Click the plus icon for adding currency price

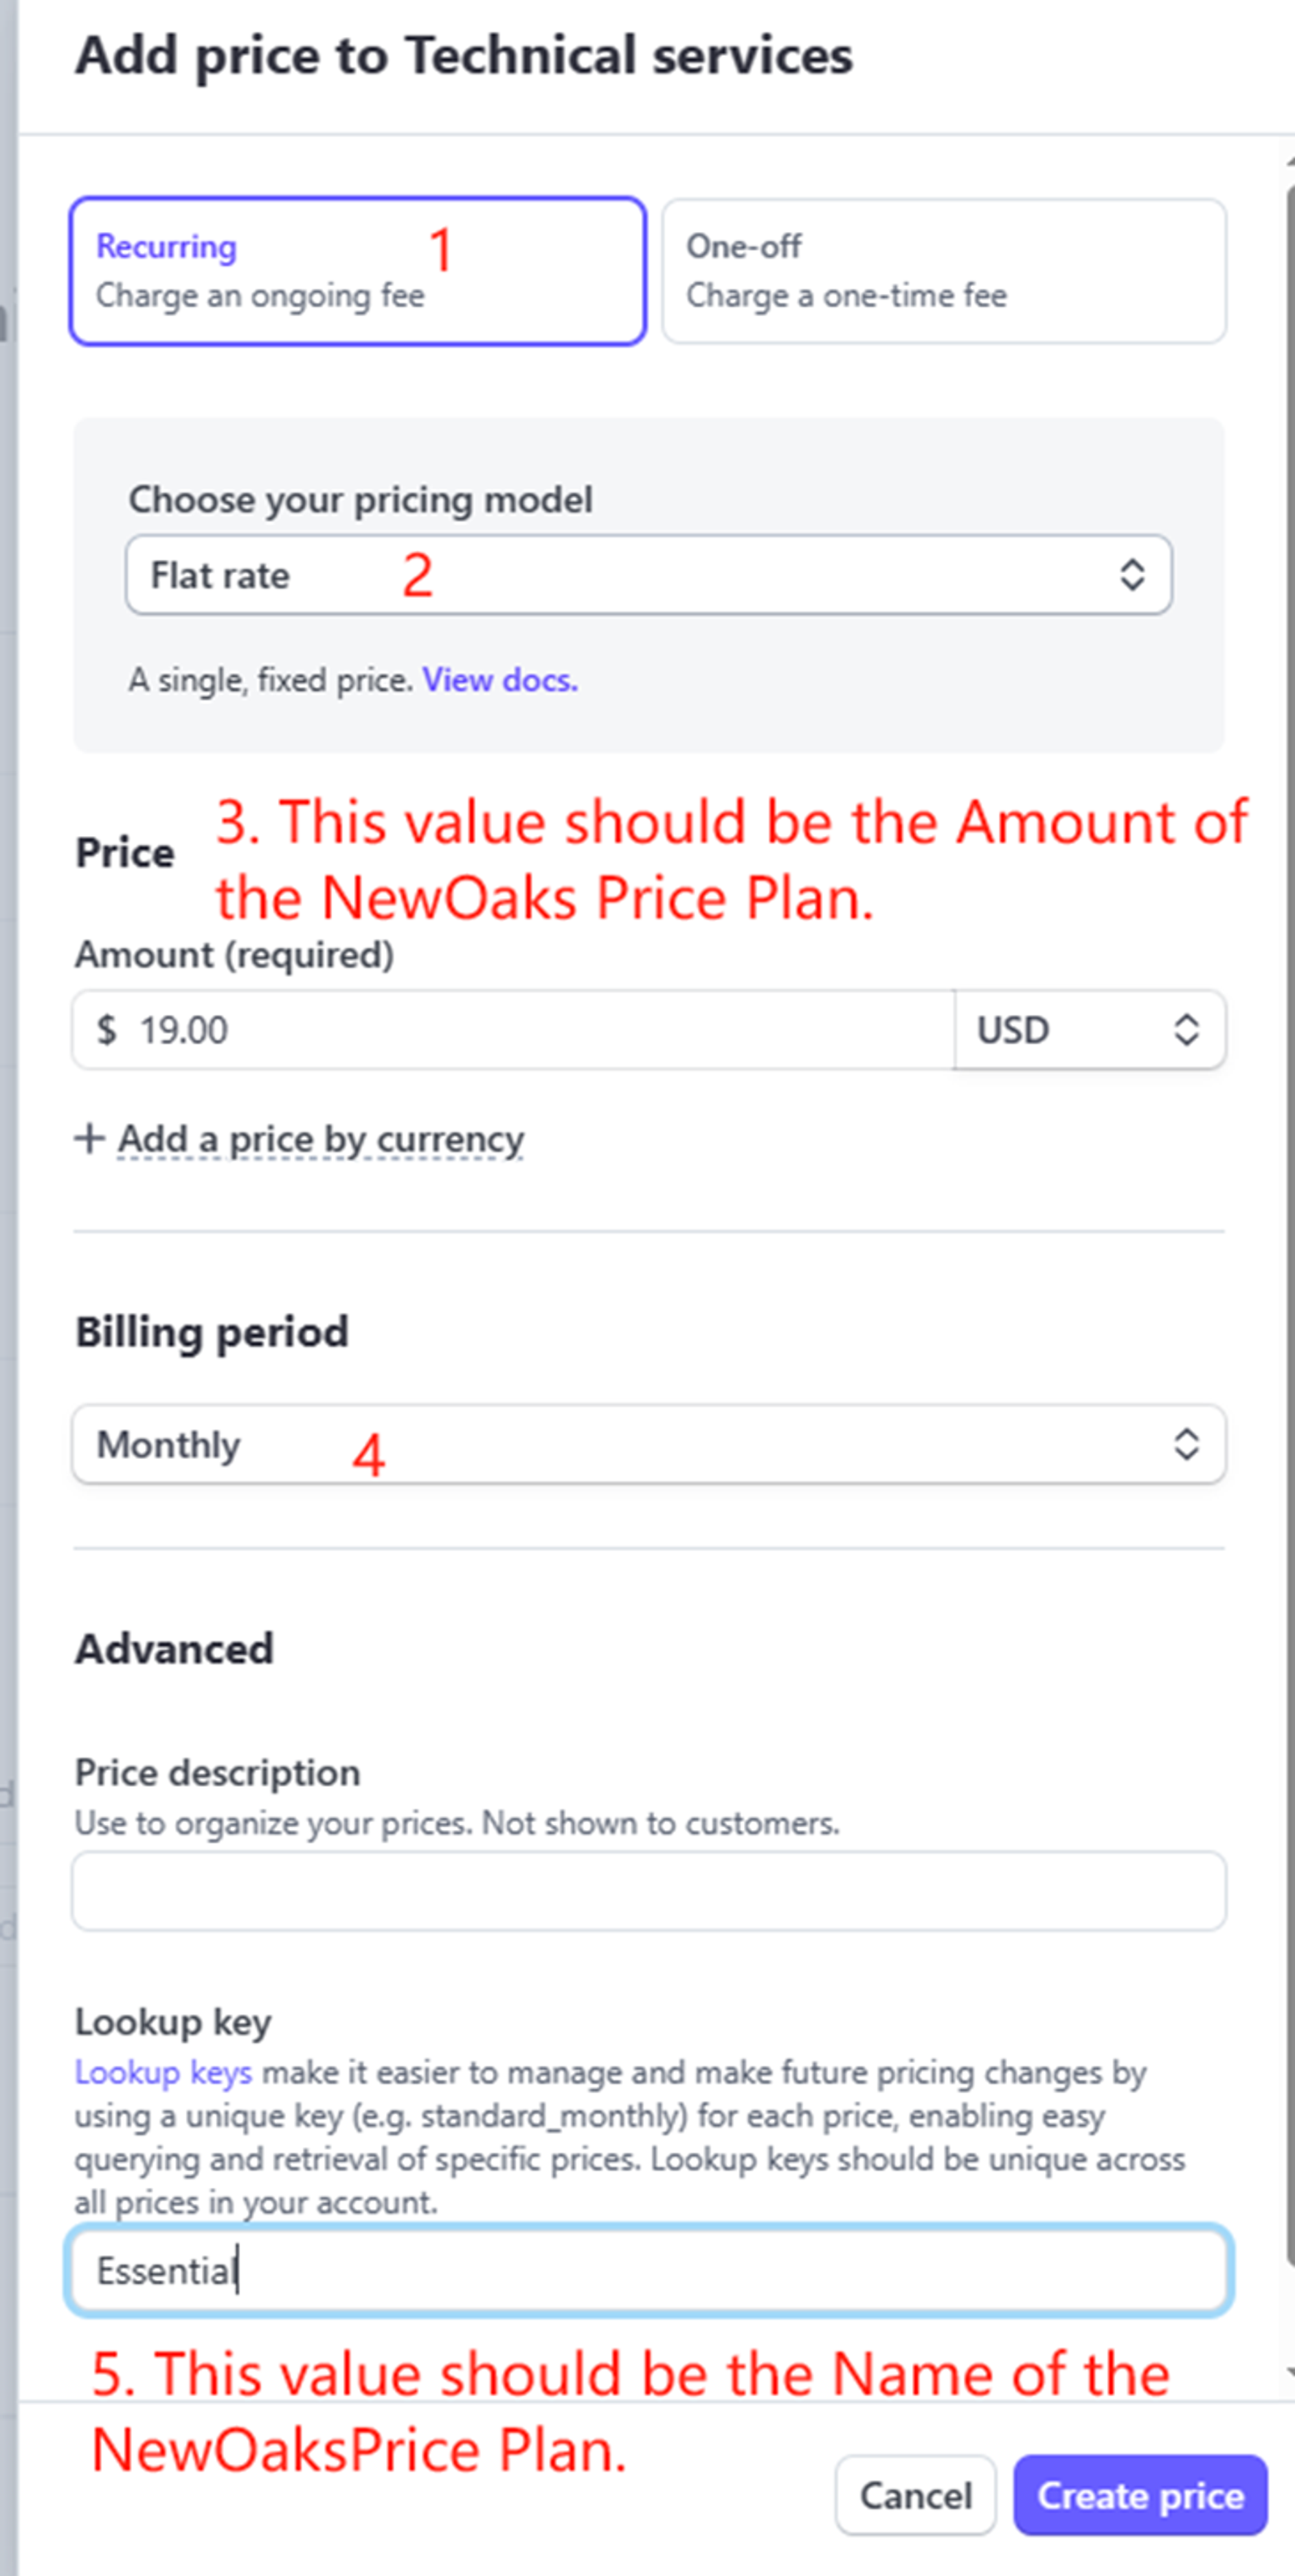click(89, 1139)
